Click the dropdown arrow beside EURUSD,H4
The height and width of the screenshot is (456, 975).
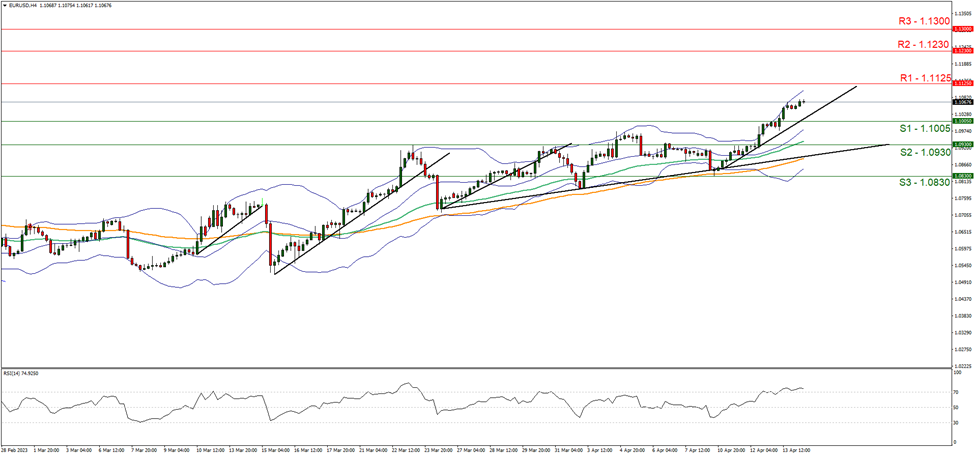click(x=5, y=6)
